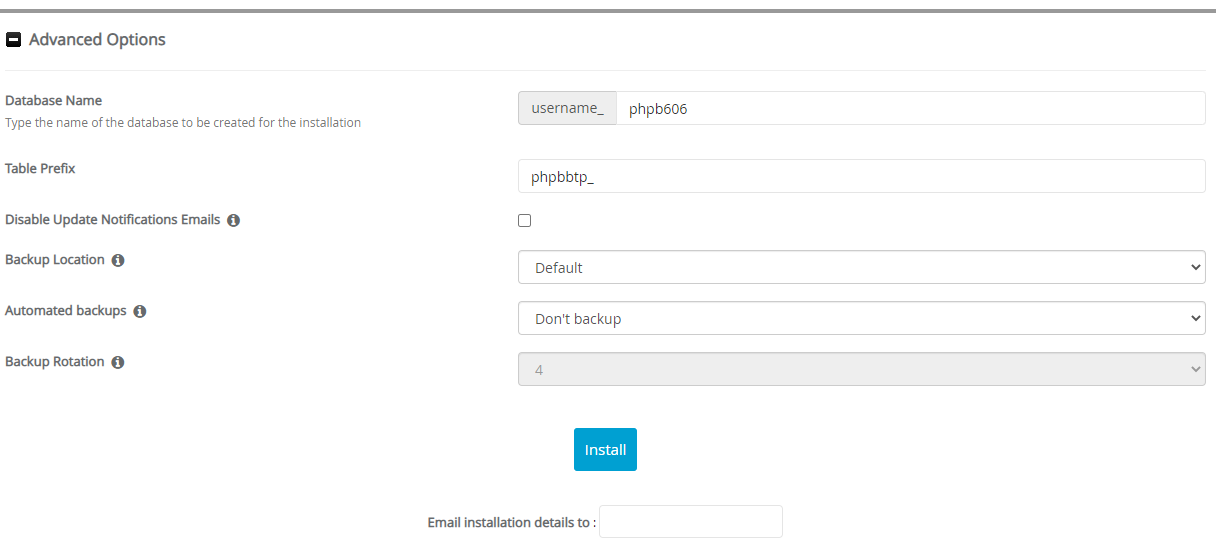Click the Email installation details input box
1216x551 pixels.
tap(691, 522)
